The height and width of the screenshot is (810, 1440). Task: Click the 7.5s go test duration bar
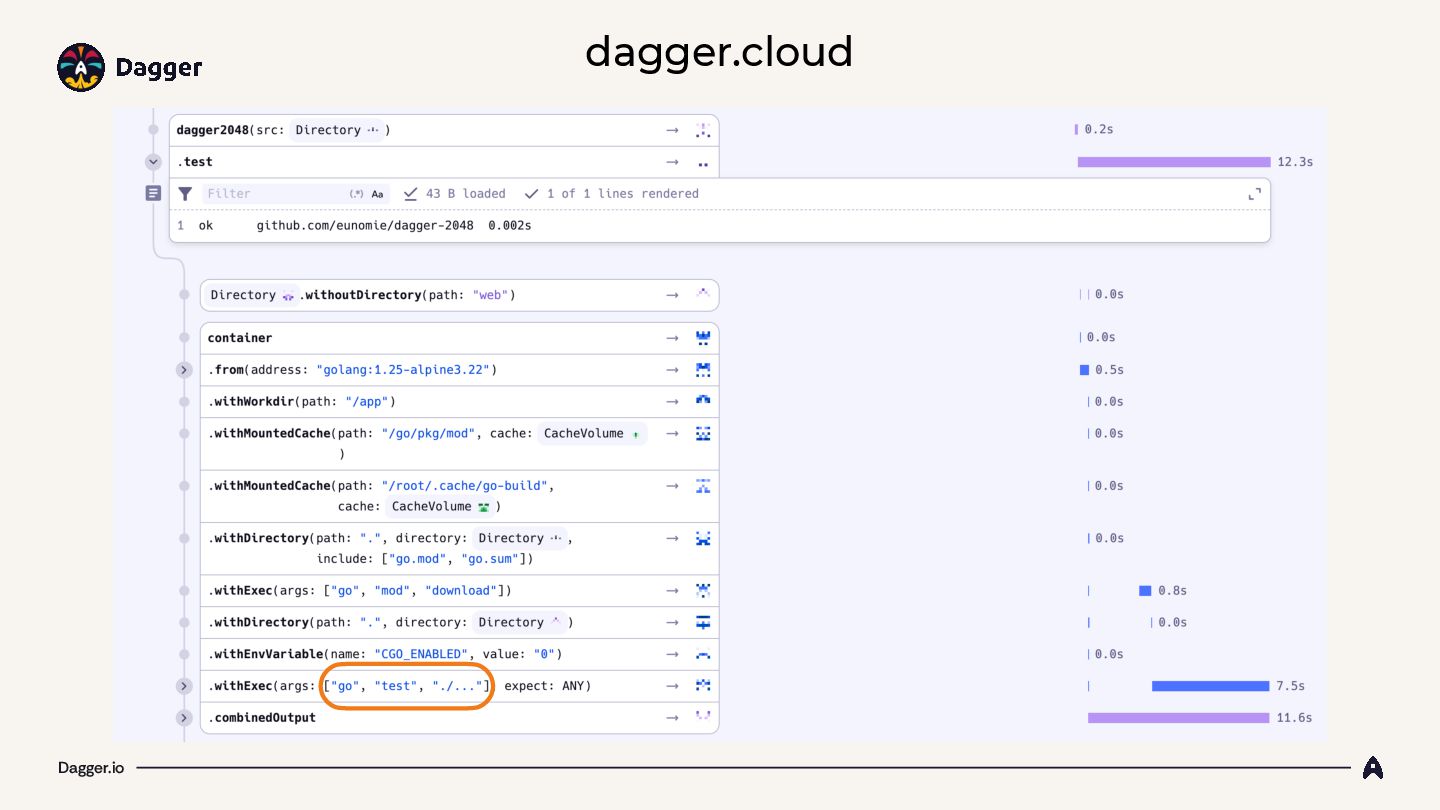1210,686
